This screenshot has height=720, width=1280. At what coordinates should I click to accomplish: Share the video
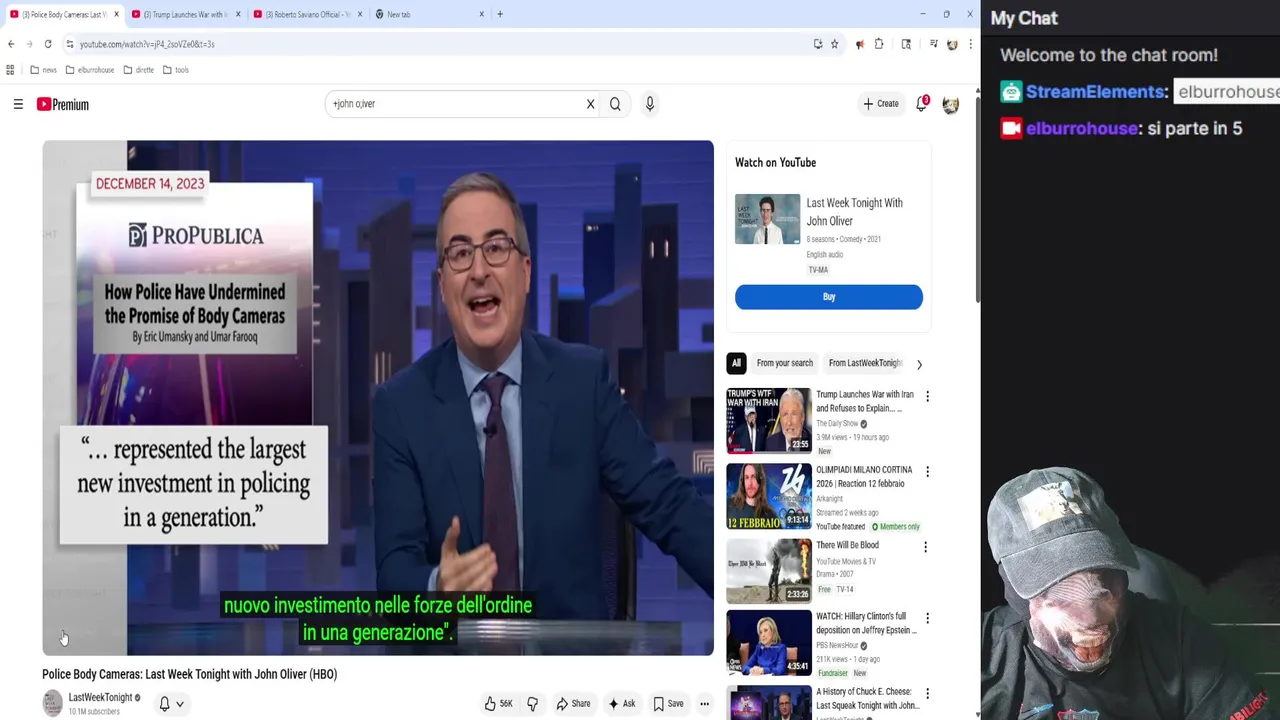tap(573, 704)
